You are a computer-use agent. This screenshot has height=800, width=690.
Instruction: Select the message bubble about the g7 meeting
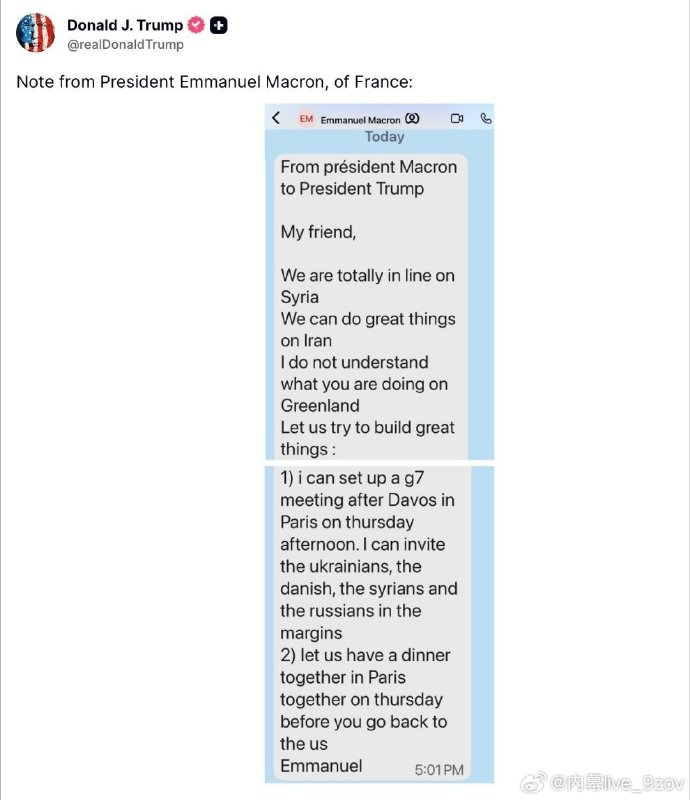point(368,620)
